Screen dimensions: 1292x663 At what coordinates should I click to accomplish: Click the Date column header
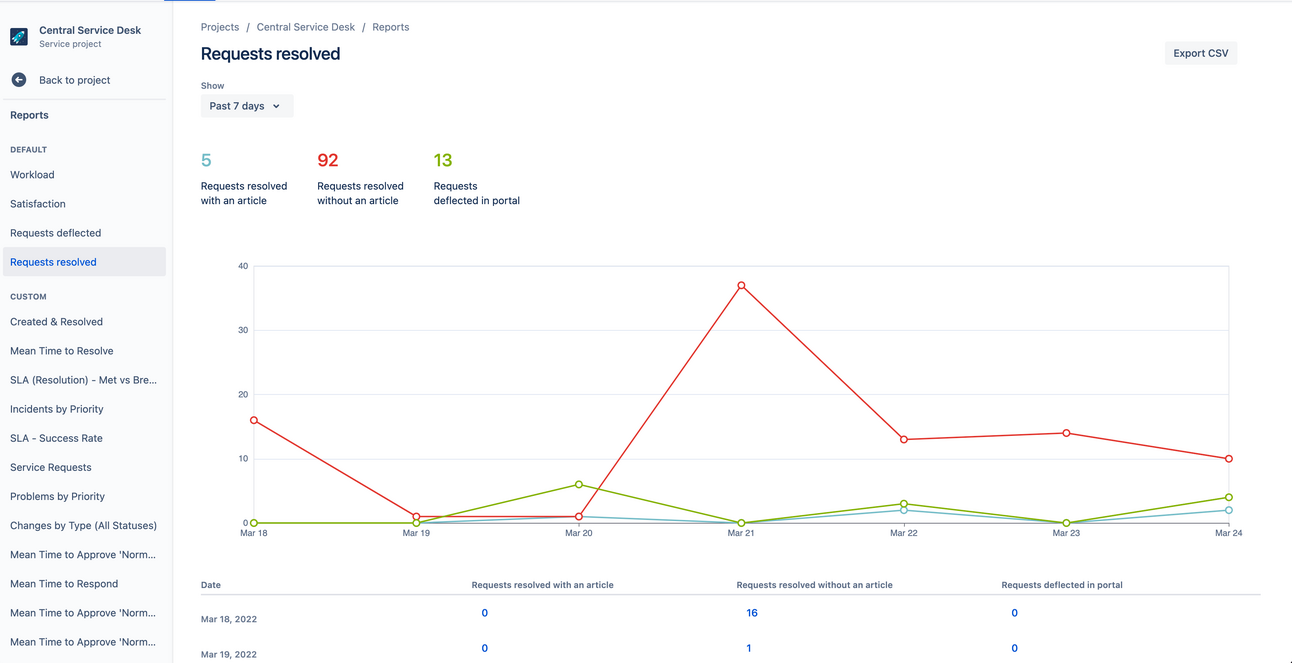pyautogui.click(x=211, y=585)
